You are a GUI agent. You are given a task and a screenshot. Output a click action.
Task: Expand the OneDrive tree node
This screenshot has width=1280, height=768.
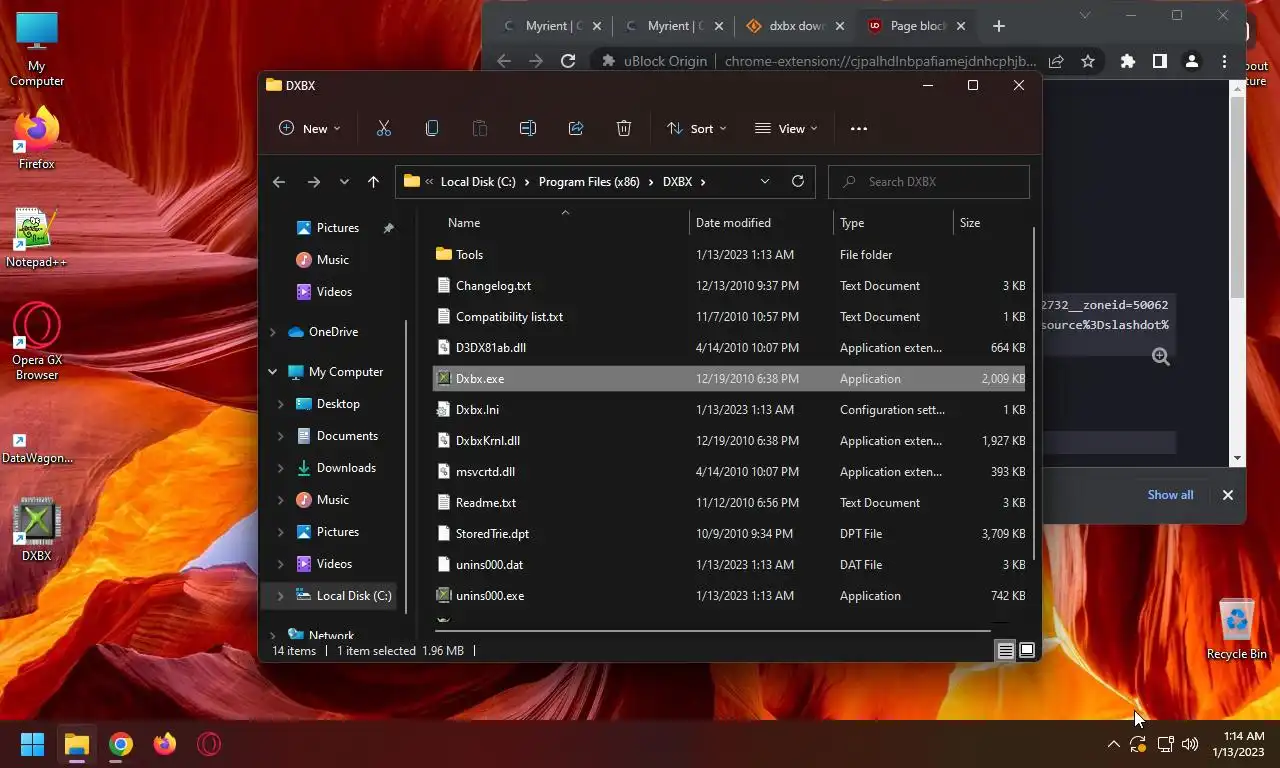272,332
